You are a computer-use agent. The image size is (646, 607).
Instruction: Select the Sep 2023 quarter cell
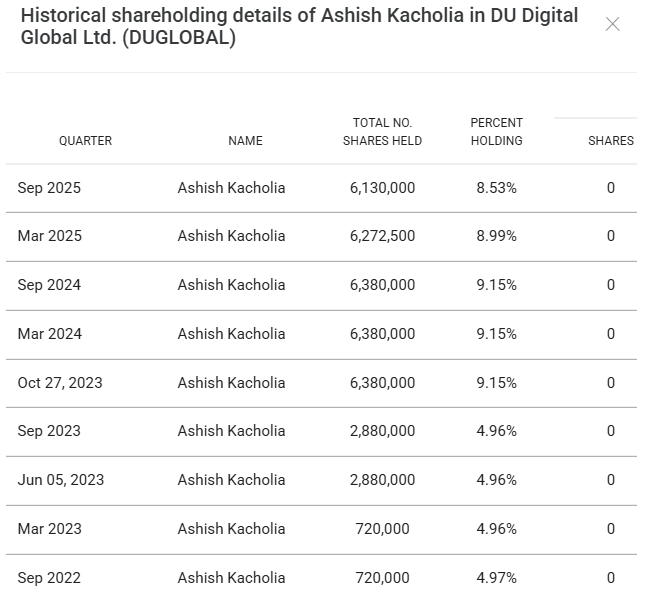click(x=49, y=431)
